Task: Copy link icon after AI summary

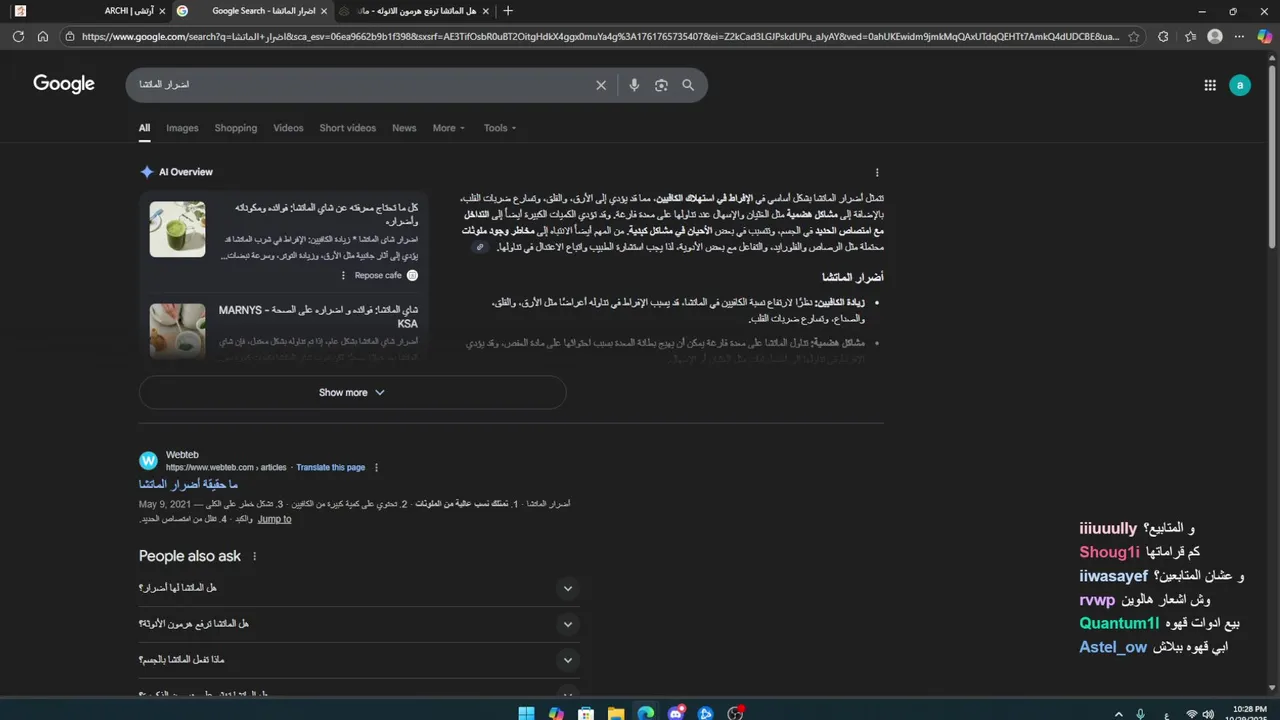Action: (480, 247)
